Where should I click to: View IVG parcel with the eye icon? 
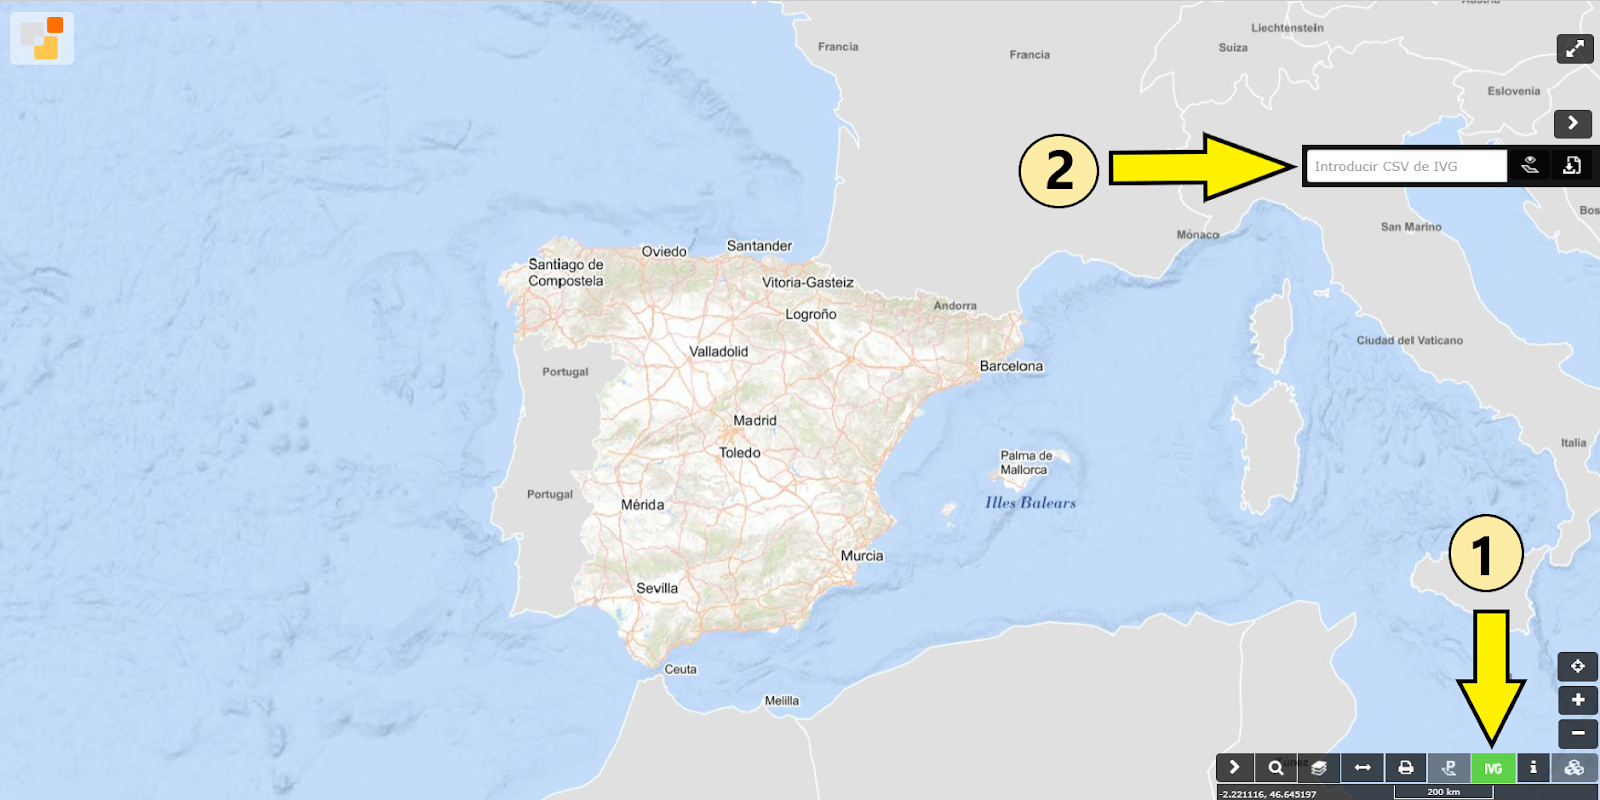pyautogui.click(x=1530, y=166)
